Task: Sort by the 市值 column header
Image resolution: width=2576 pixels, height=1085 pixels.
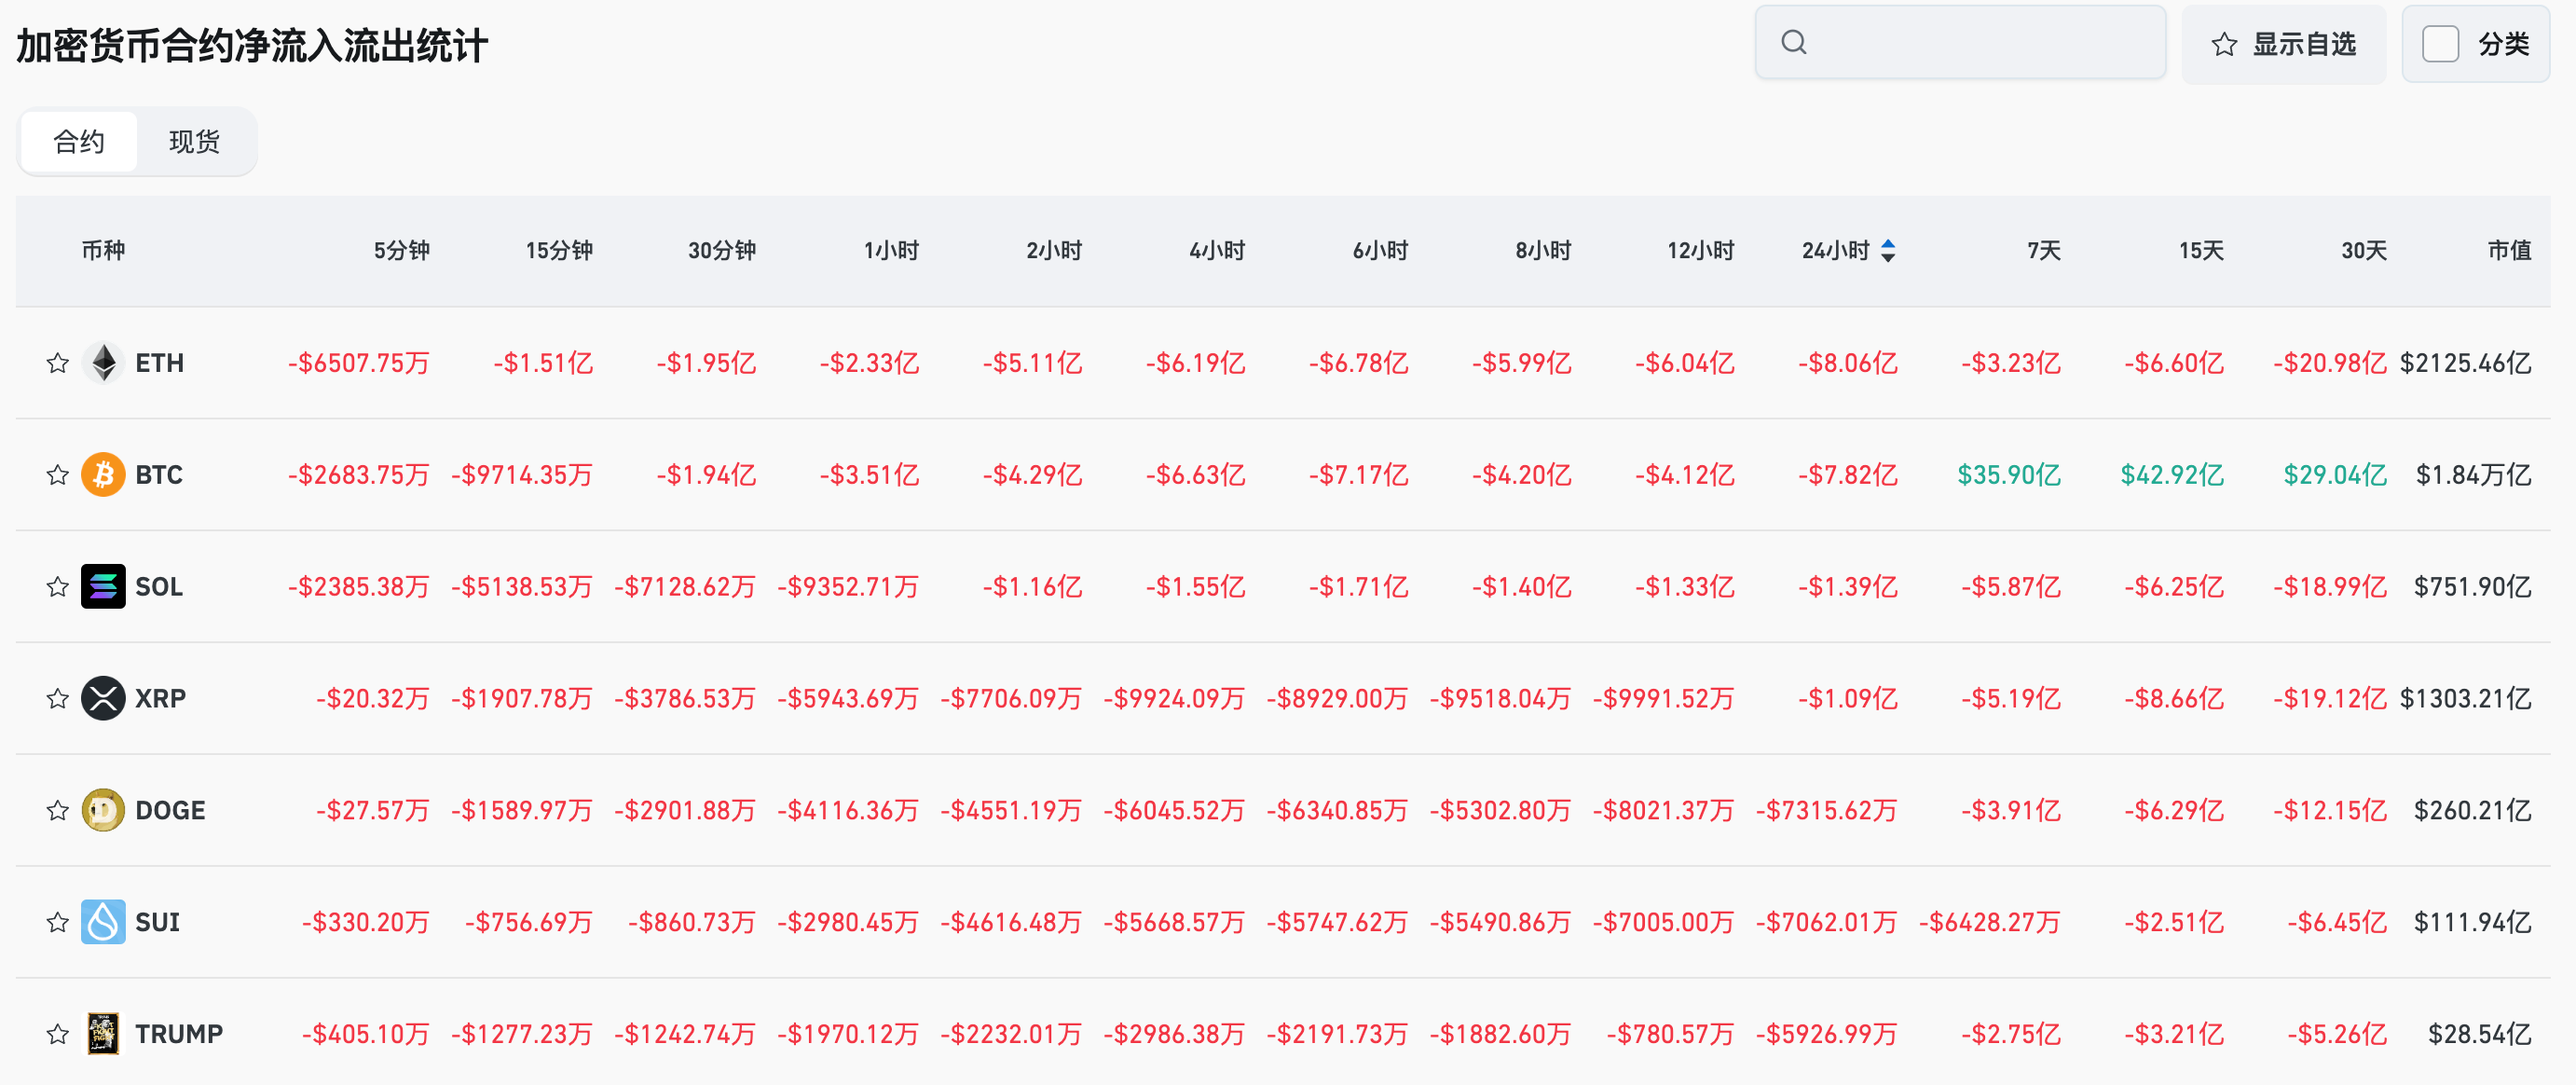Action: tap(2509, 251)
